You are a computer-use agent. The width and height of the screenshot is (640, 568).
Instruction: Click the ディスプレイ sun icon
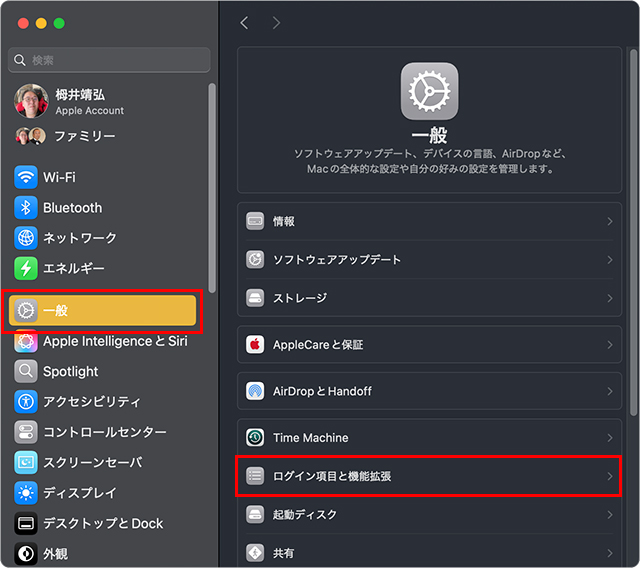point(26,493)
